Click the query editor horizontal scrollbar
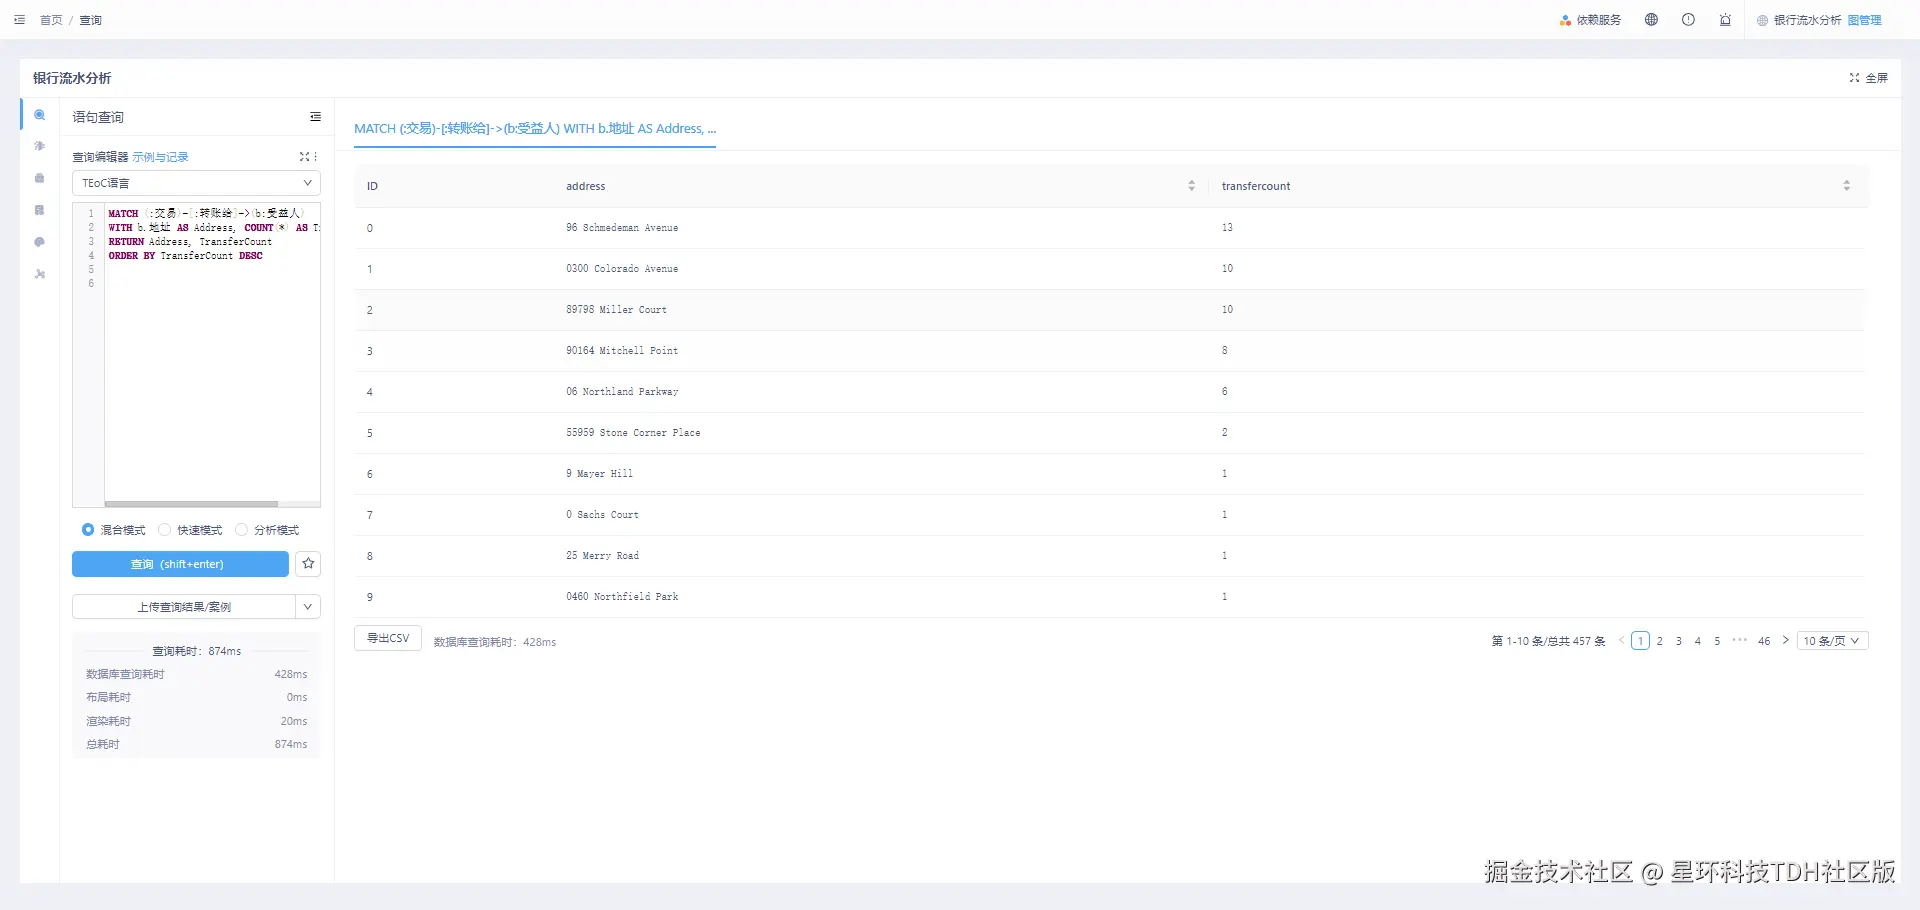The width and height of the screenshot is (1920, 910). tap(191, 504)
